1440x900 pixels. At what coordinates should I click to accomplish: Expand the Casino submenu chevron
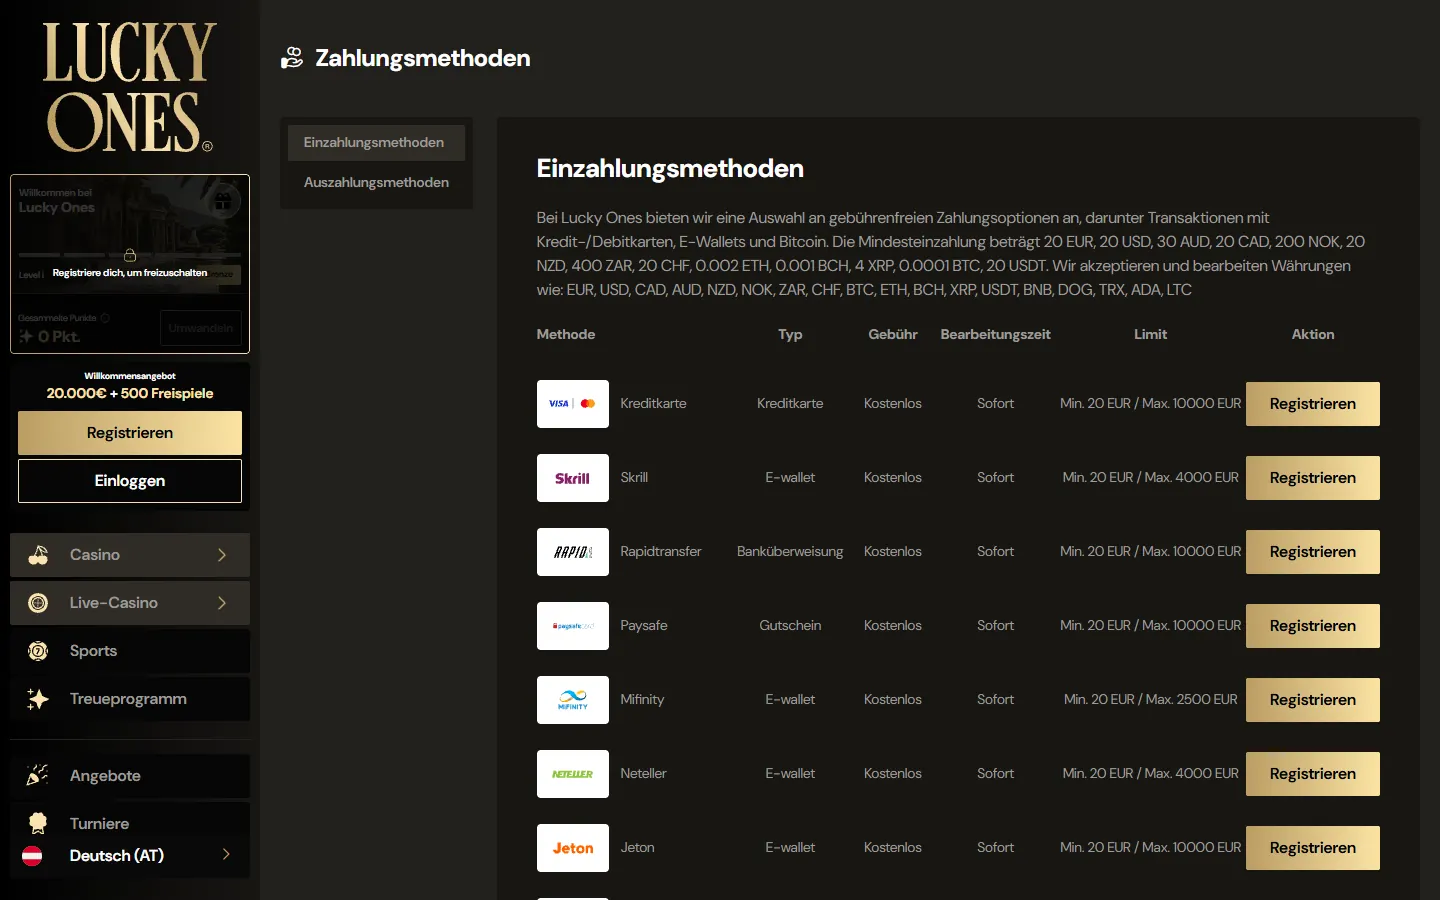coord(222,555)
